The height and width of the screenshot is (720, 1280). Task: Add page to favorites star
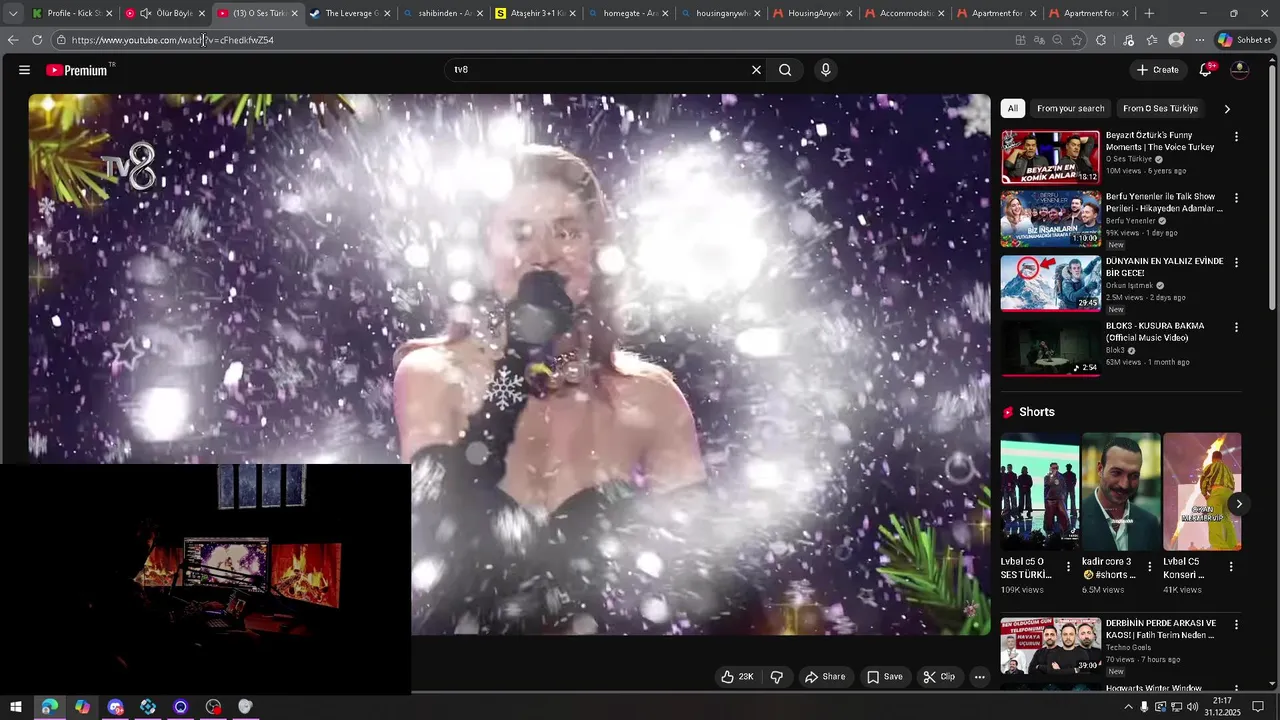pyautogui.click(x=1077, y=40)
